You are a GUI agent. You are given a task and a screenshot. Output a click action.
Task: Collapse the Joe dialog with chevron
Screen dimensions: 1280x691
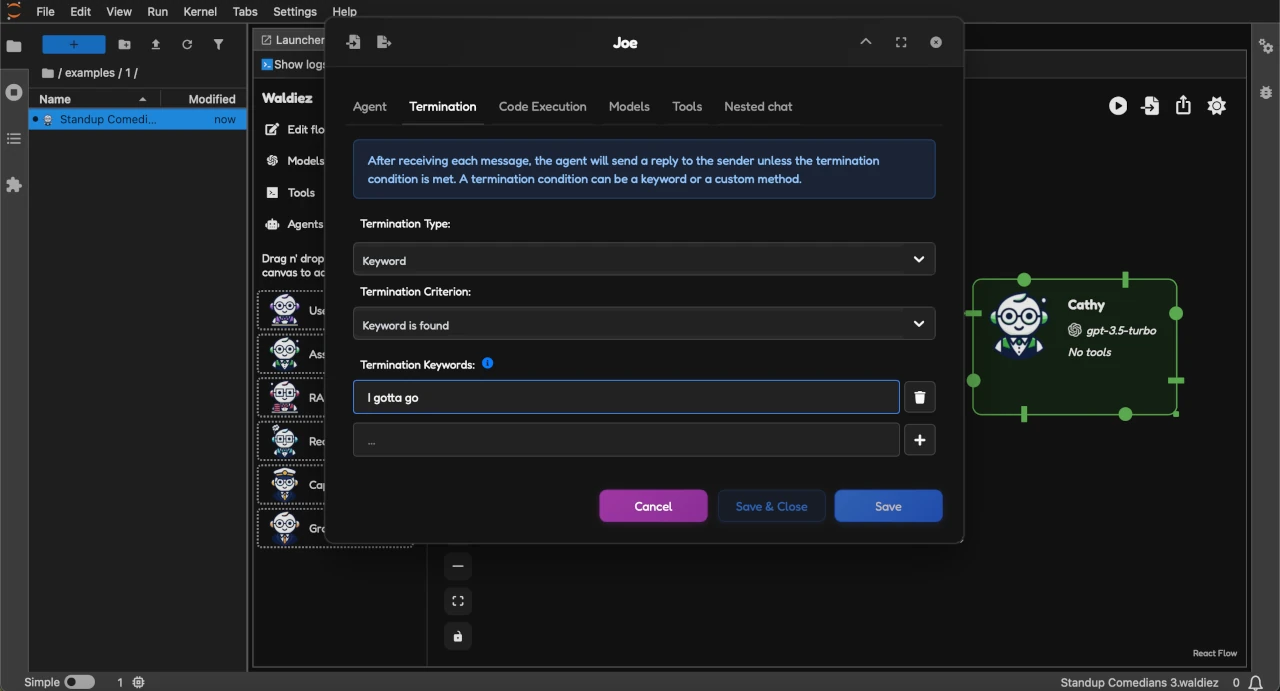click(866, 42)
